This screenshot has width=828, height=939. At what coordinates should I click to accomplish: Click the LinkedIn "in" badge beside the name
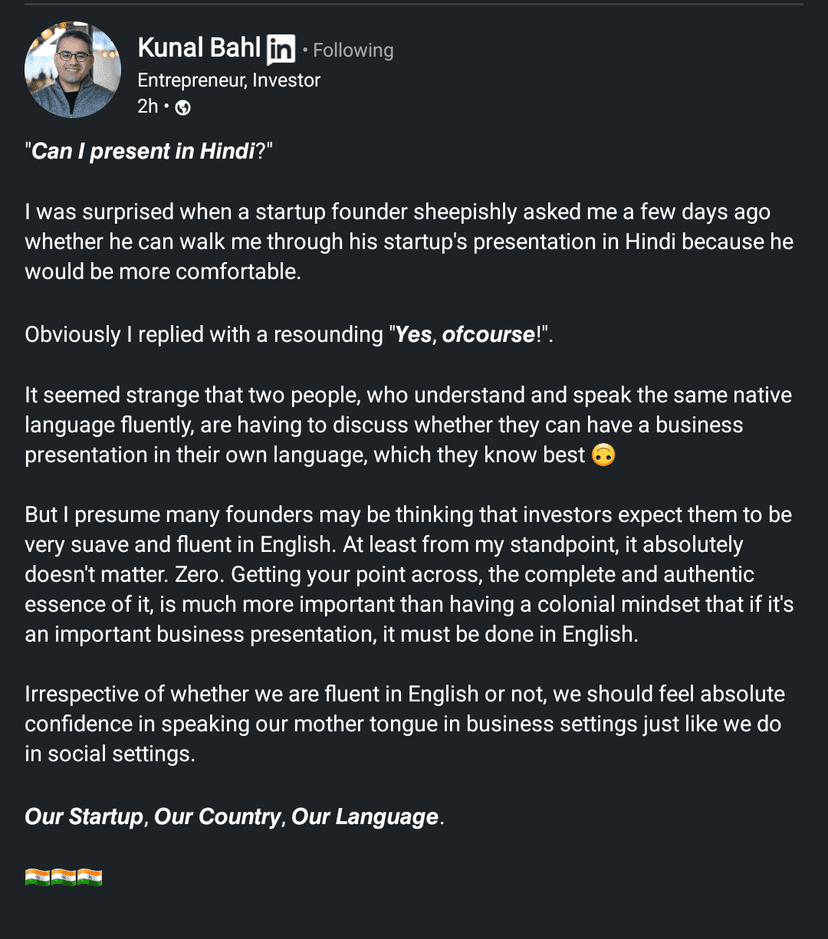281,49
